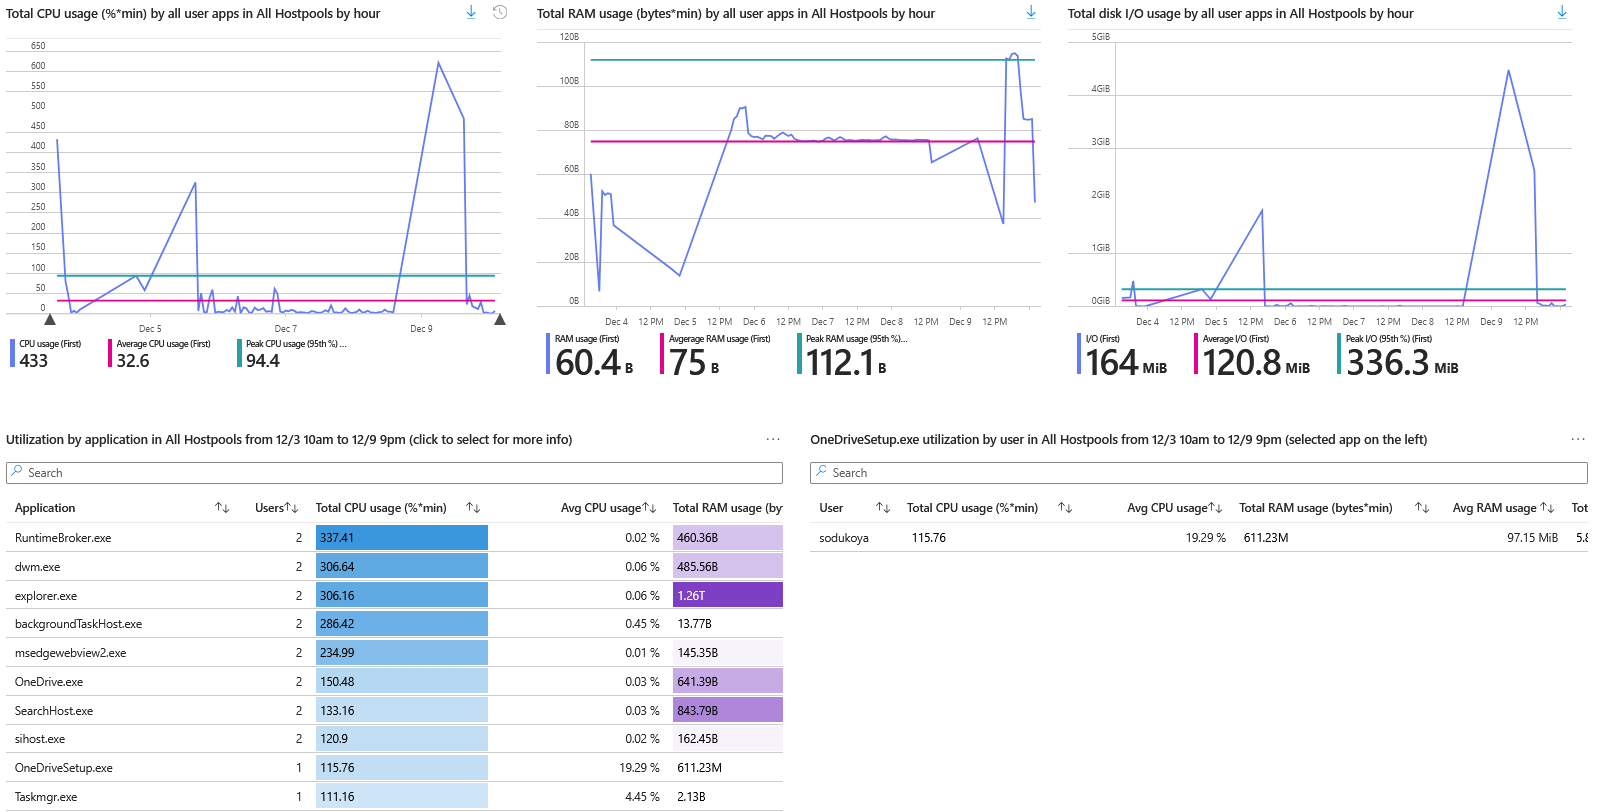
Task: Download the Total disk I/O chart data
Action: pos(1562,12)
